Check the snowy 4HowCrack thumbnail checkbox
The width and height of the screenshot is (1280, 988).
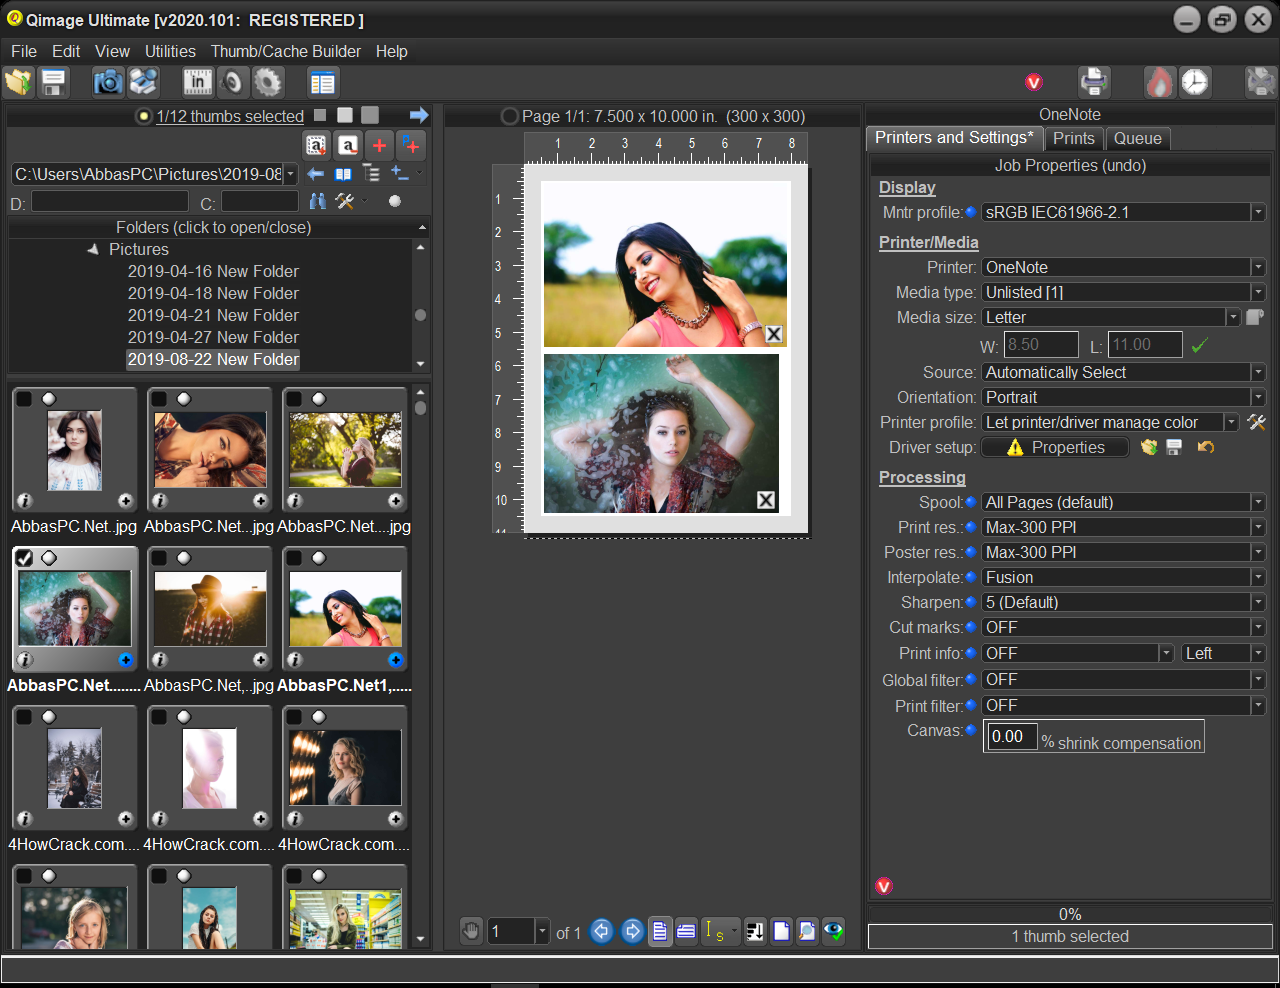pos(25,717)
